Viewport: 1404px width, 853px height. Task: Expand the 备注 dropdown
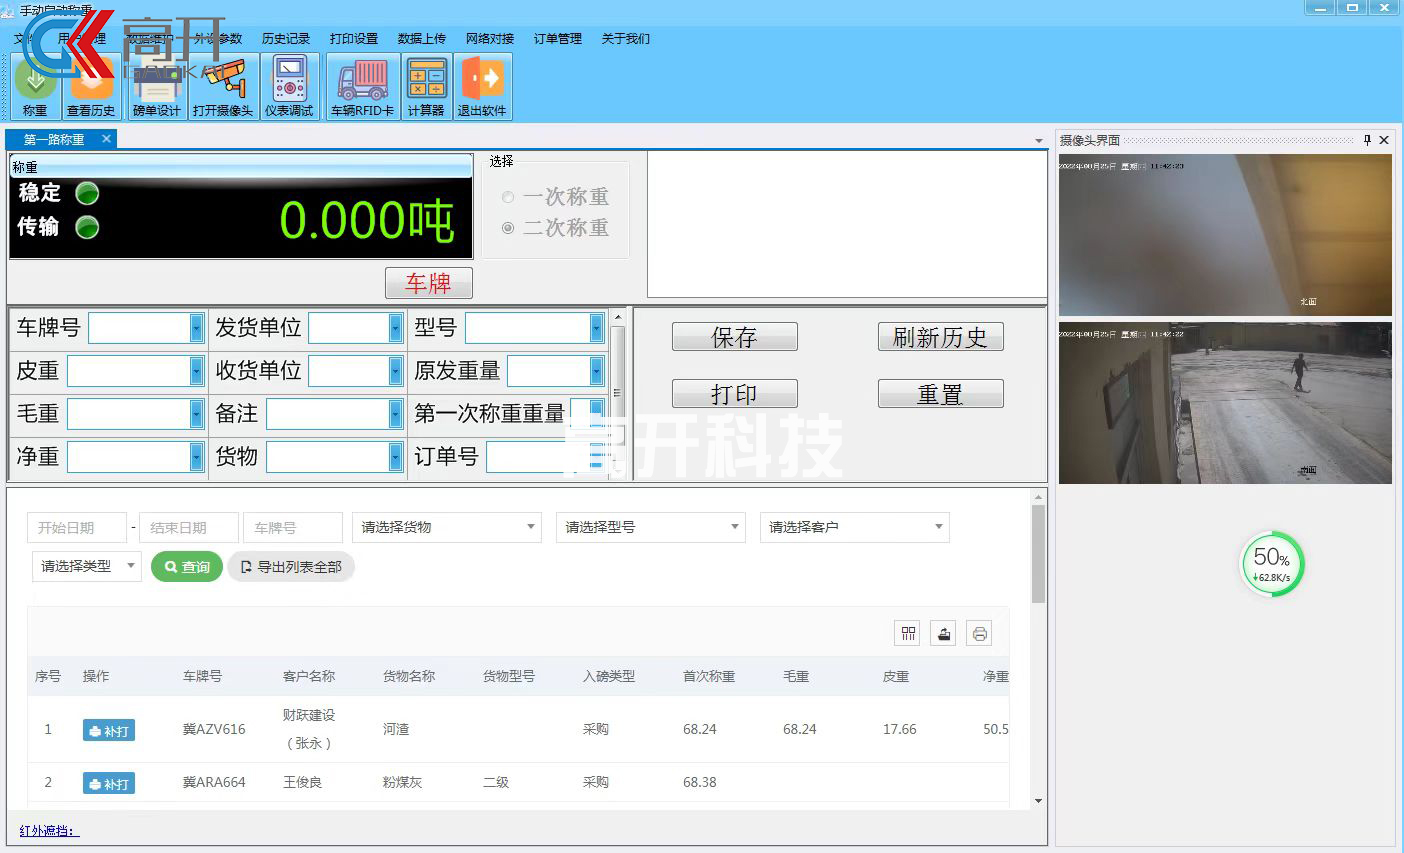396,414
